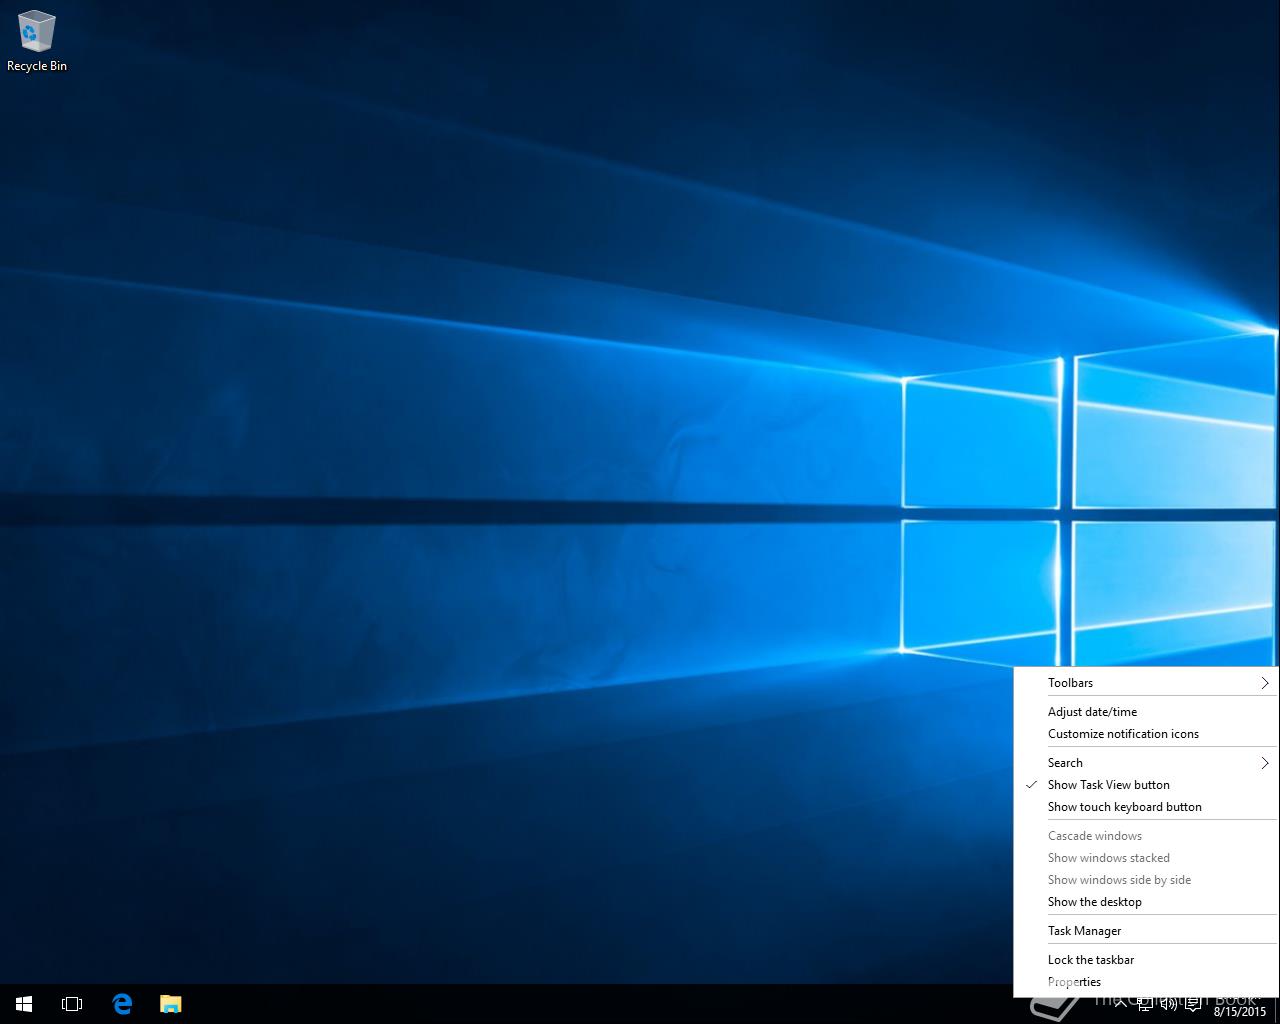The width and height of the screenshot is (1280, 1024).
Task: Expand the Search submenu
Action: tap(1146, 763)
